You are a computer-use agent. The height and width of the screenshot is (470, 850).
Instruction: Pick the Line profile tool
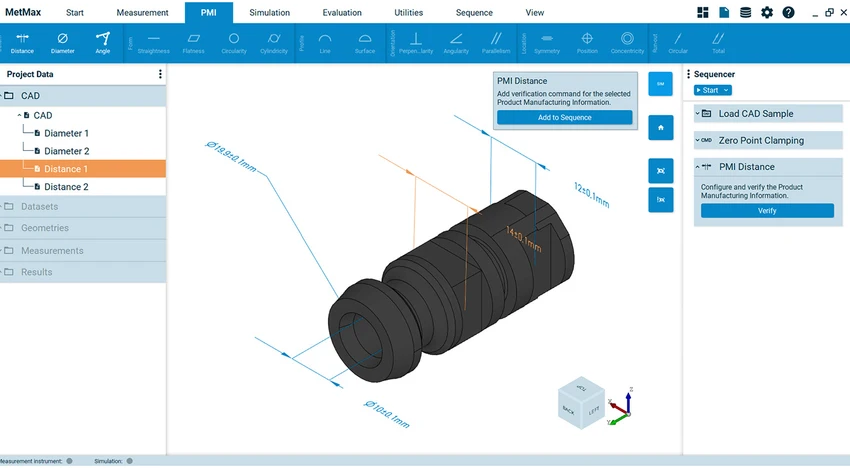click(325, 43)
